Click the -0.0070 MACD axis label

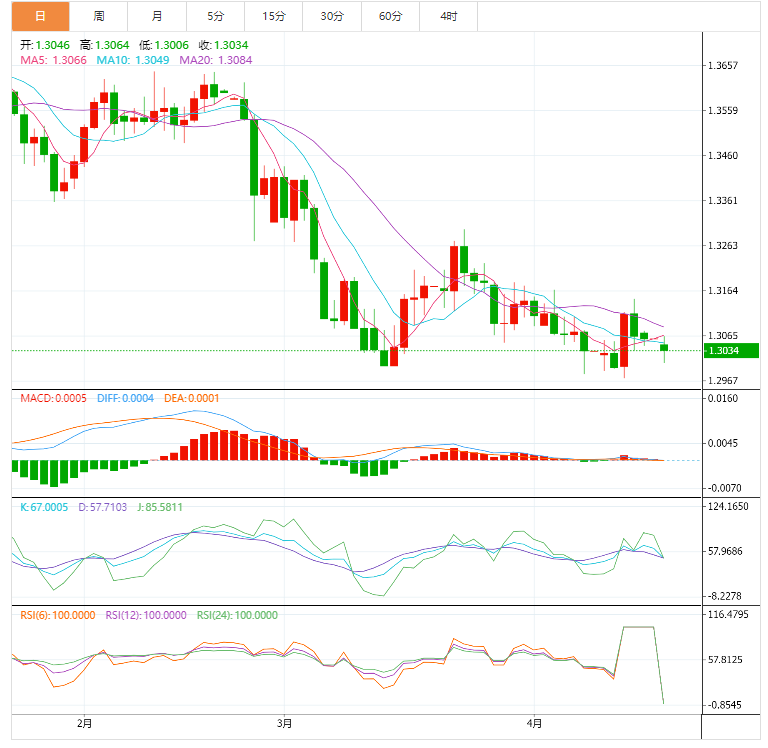[x=725, y=488]
